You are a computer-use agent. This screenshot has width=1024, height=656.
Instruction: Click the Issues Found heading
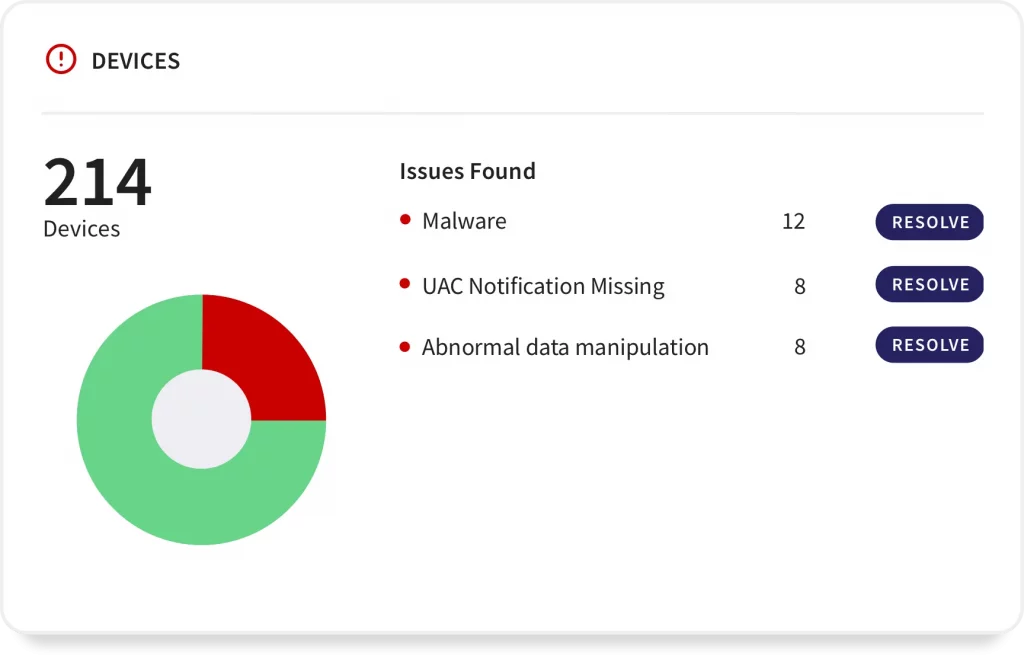pos(467,171)
